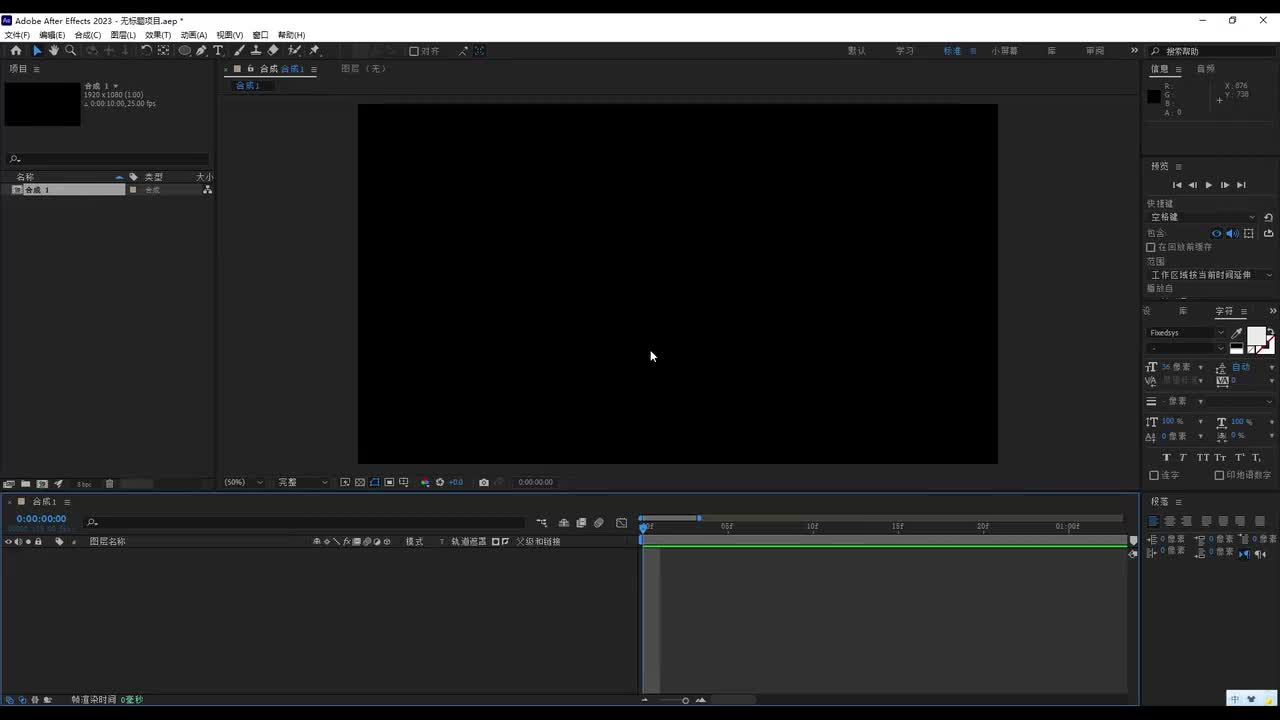This screenshot has height=720, width=1280.
Task: Open the 完整 resolution dropdown
Action: 302,482
